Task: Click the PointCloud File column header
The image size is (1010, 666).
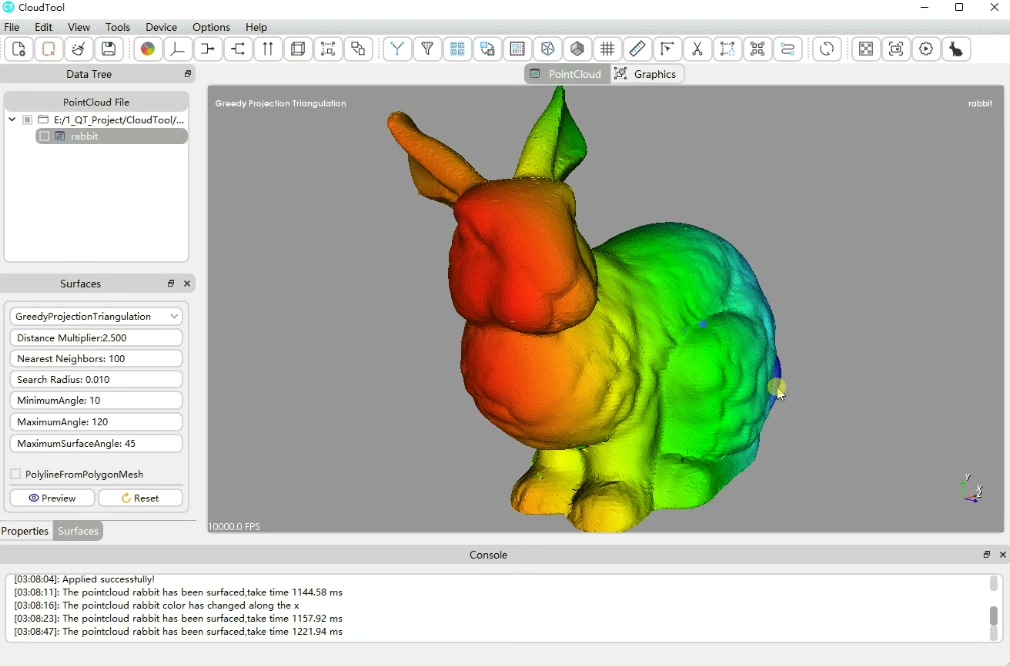Action: click(x=96, y=102)
